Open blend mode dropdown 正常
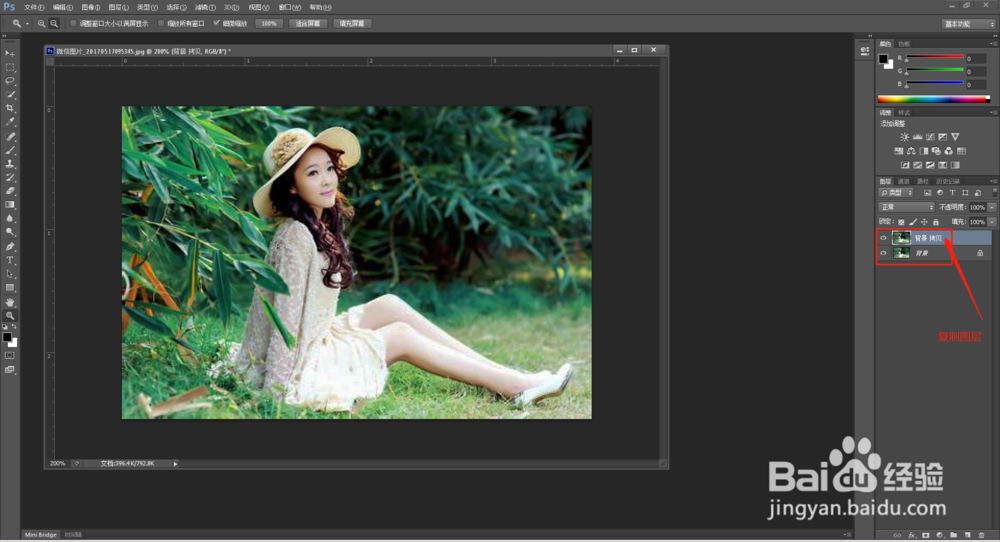Image resolution: width=1000 pixels, height=542 pixels. [906, 207]
